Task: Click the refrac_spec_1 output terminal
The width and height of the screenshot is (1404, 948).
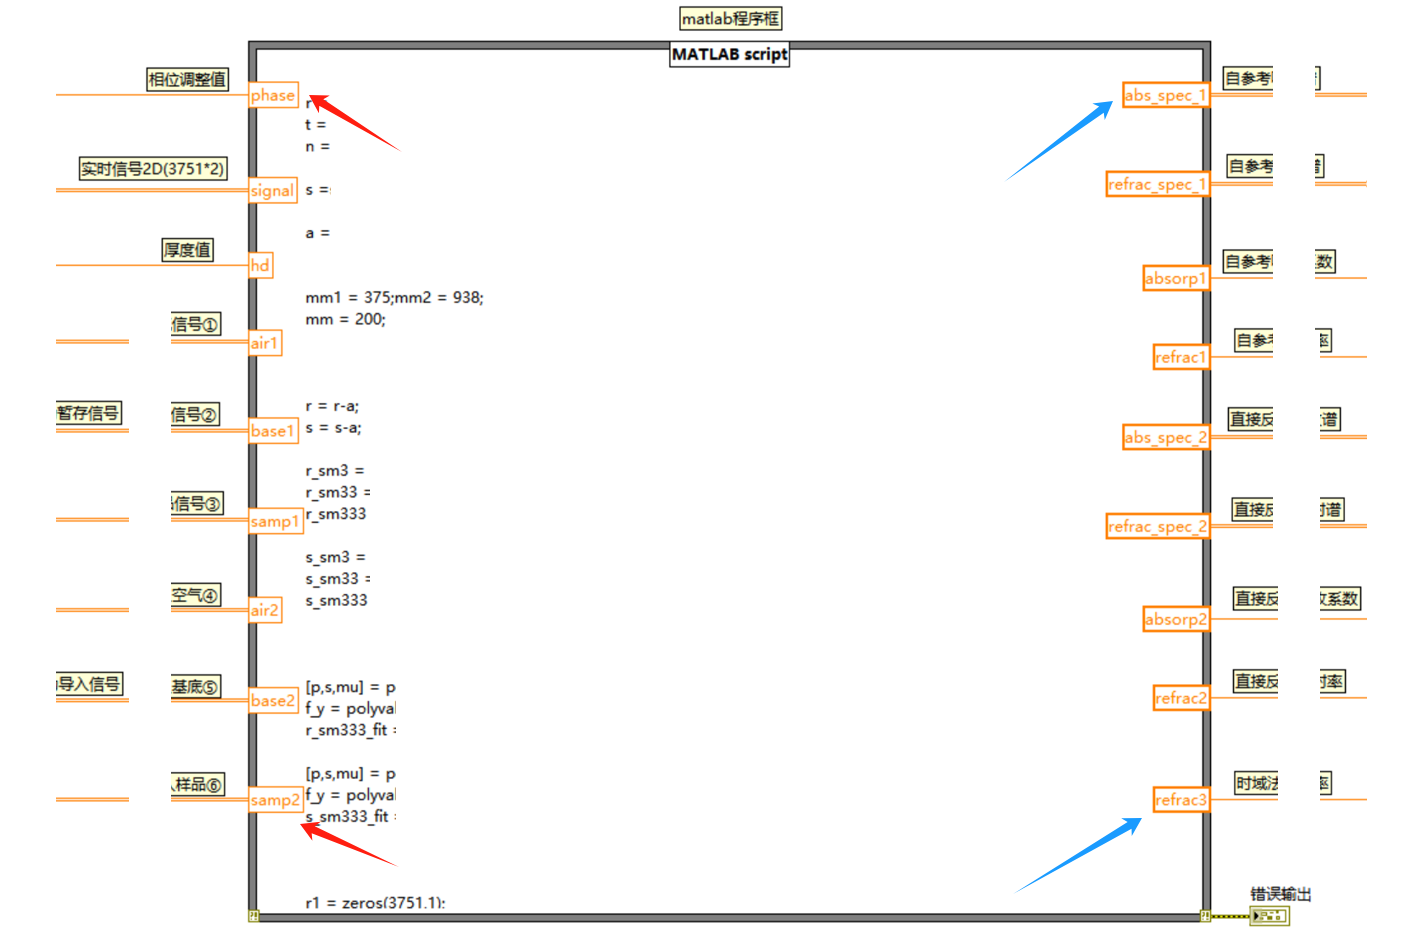Action: coord(1158,184)
